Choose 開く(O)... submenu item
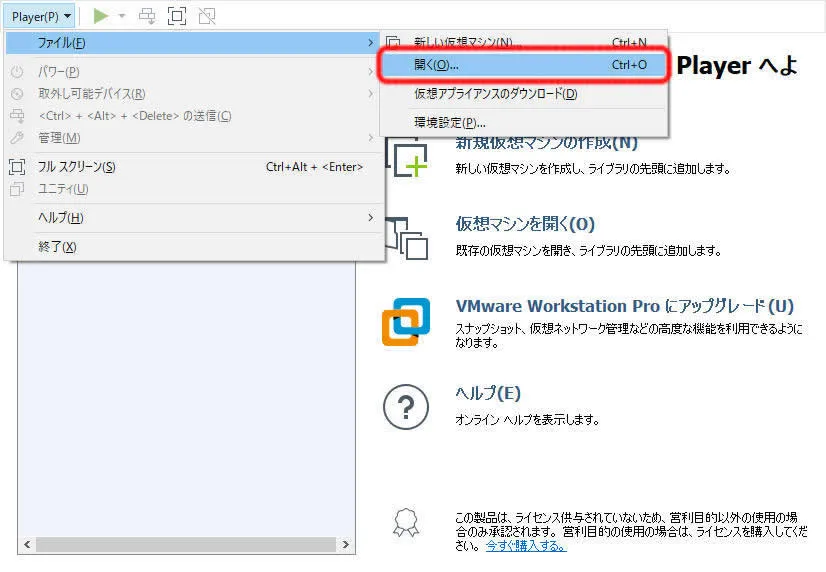The height and width of the screenshot is (572, 826). tap(524, 65)
